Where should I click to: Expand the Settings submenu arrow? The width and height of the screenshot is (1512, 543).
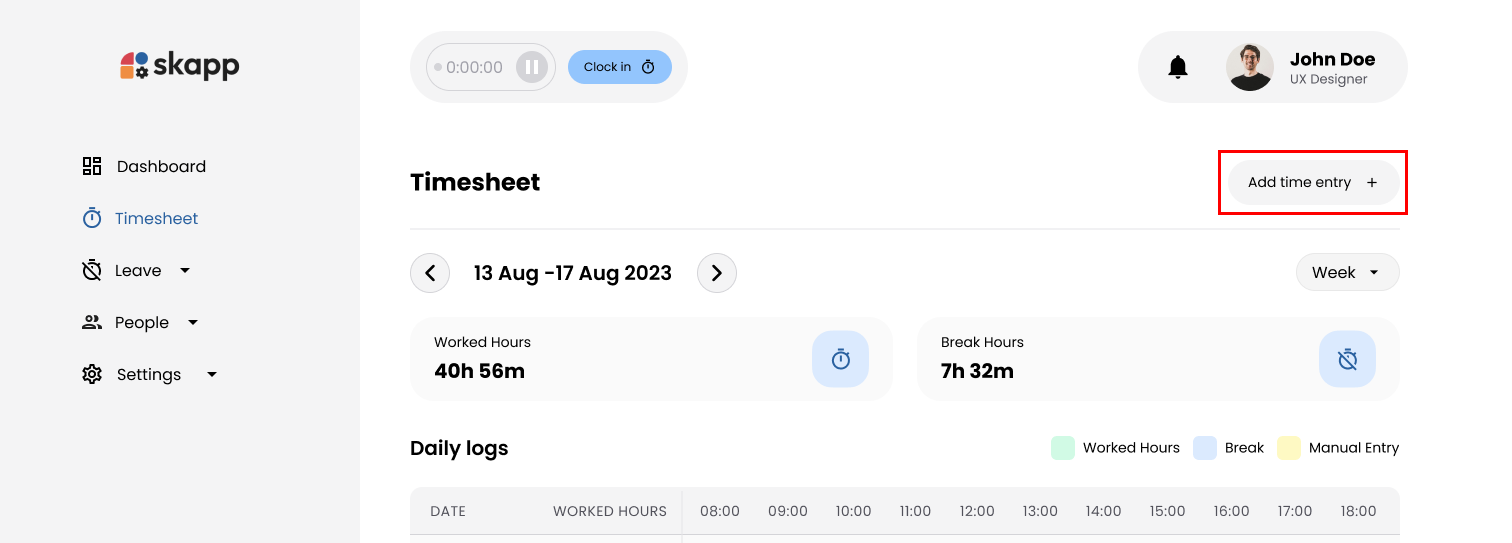[212, 375]
